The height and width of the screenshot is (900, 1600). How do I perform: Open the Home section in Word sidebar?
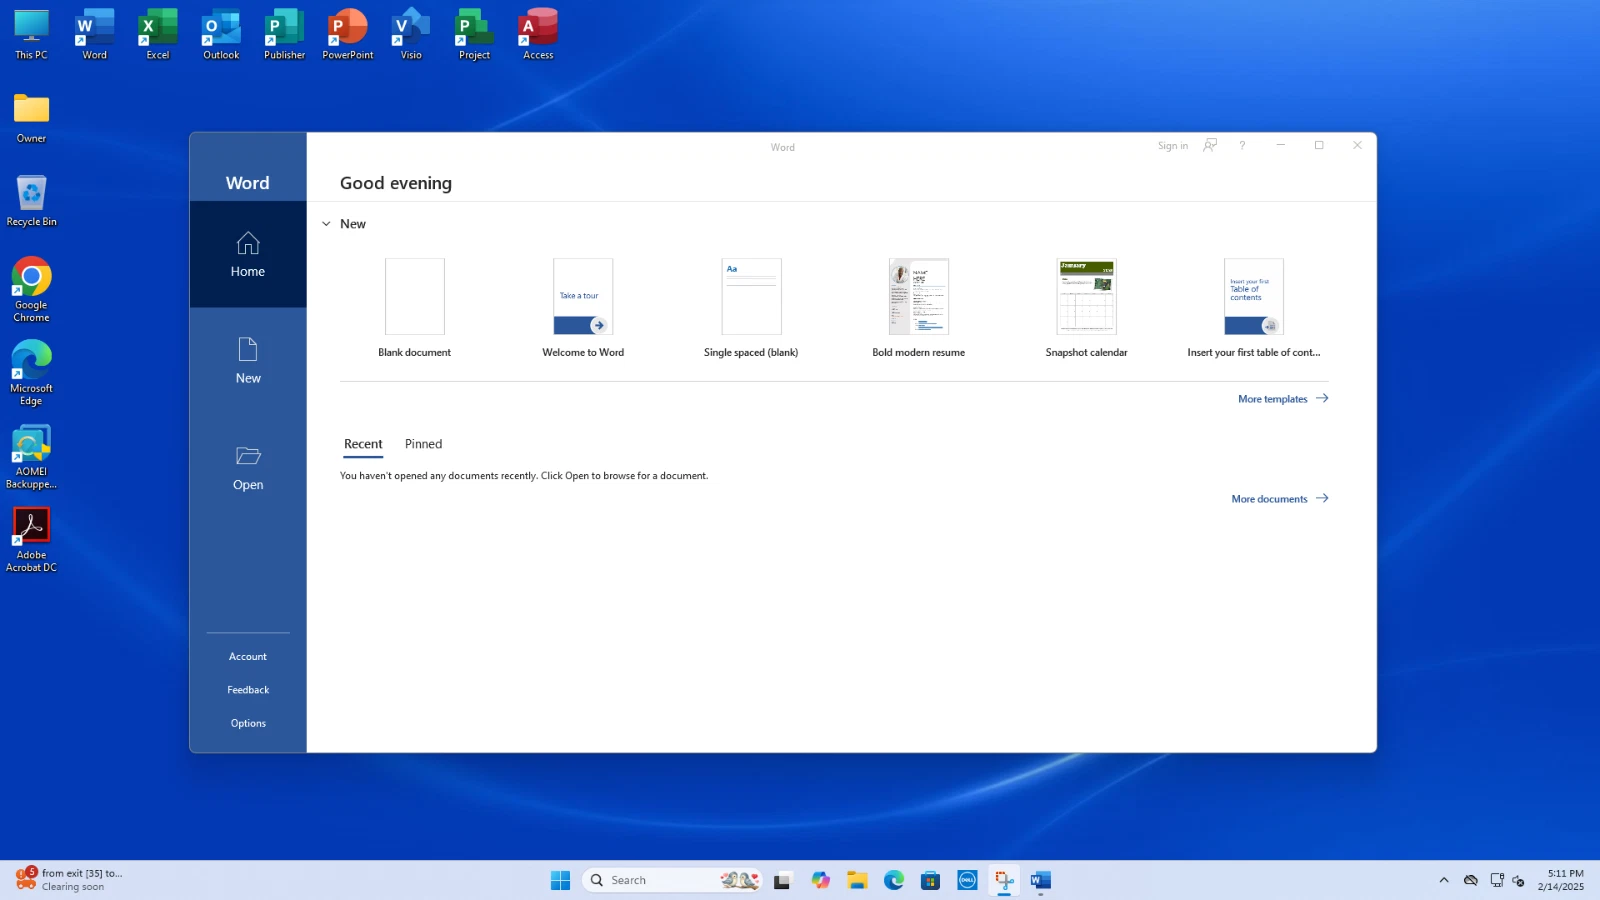click(248, 254)
